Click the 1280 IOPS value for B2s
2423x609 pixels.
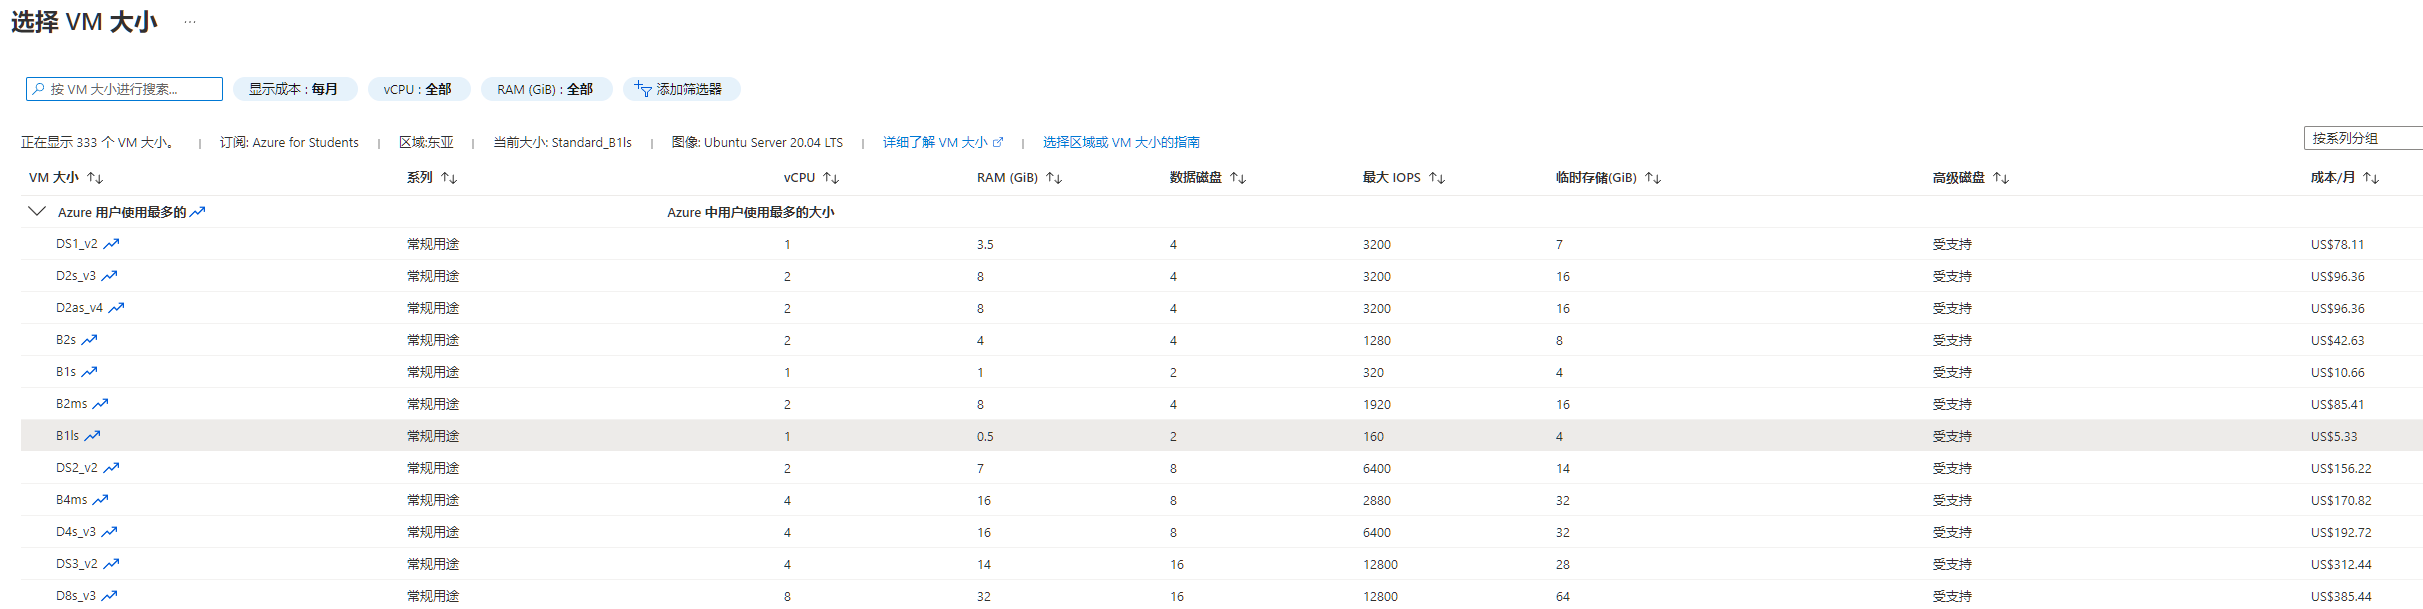[1376, 341]
